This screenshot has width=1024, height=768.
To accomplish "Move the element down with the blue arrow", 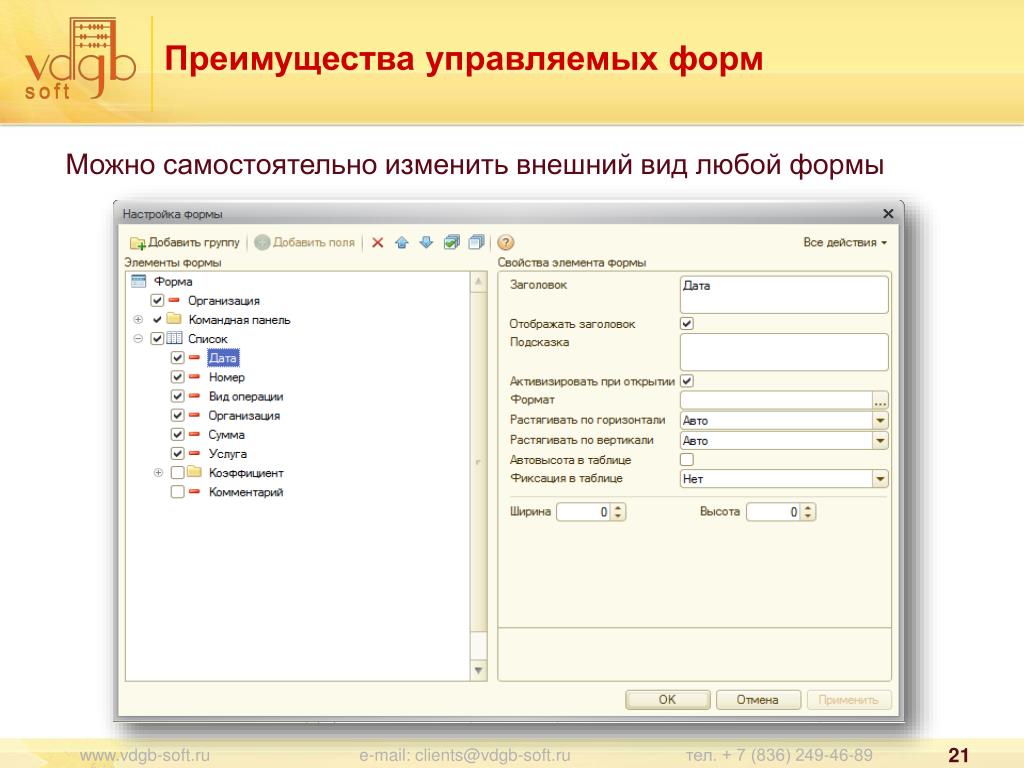I will click(426, 242).
